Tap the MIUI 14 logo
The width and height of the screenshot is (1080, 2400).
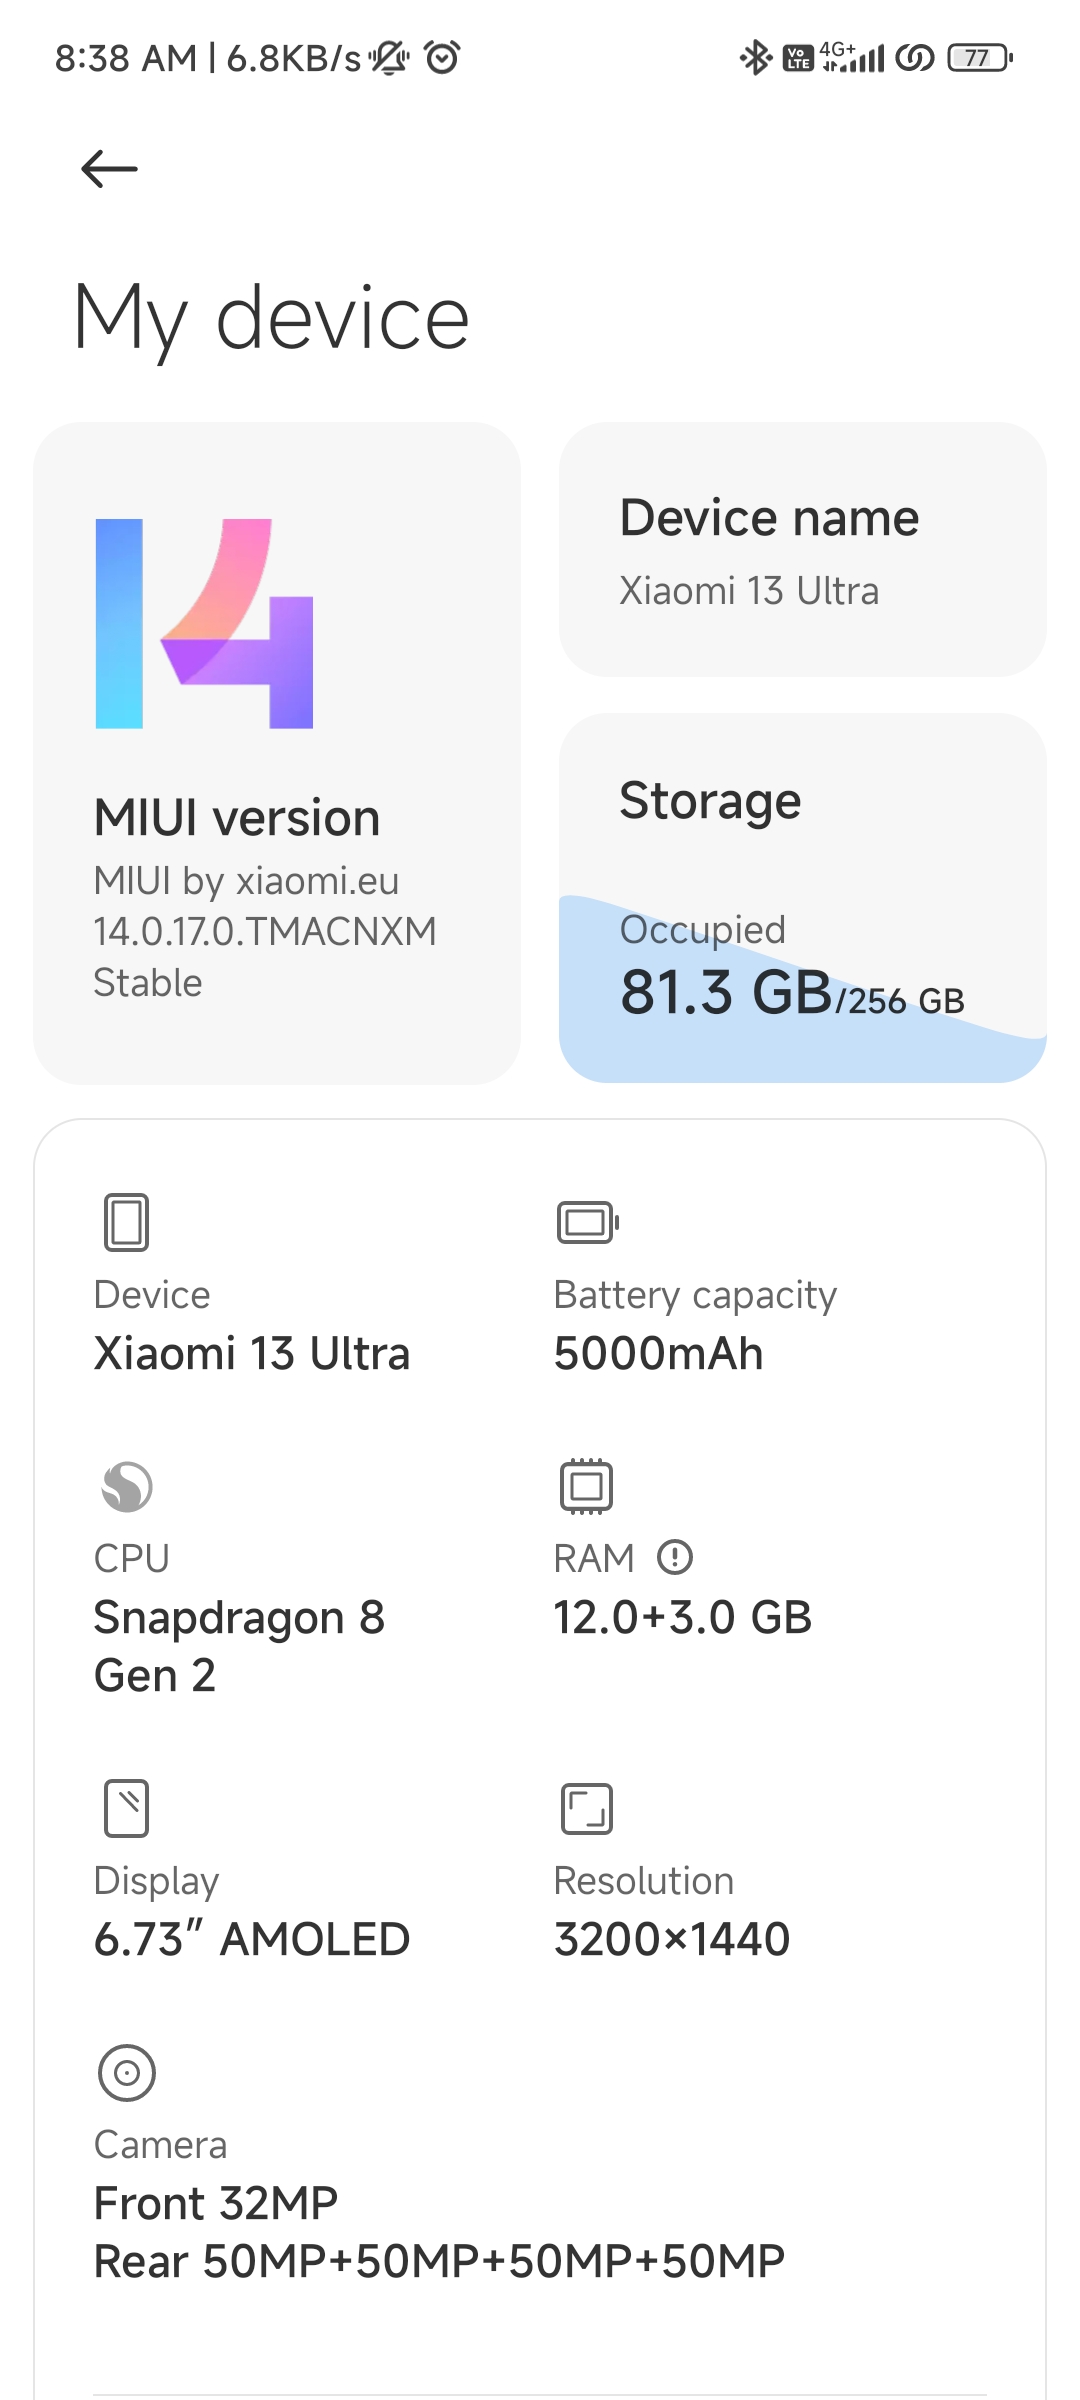[x=204, y=623]
